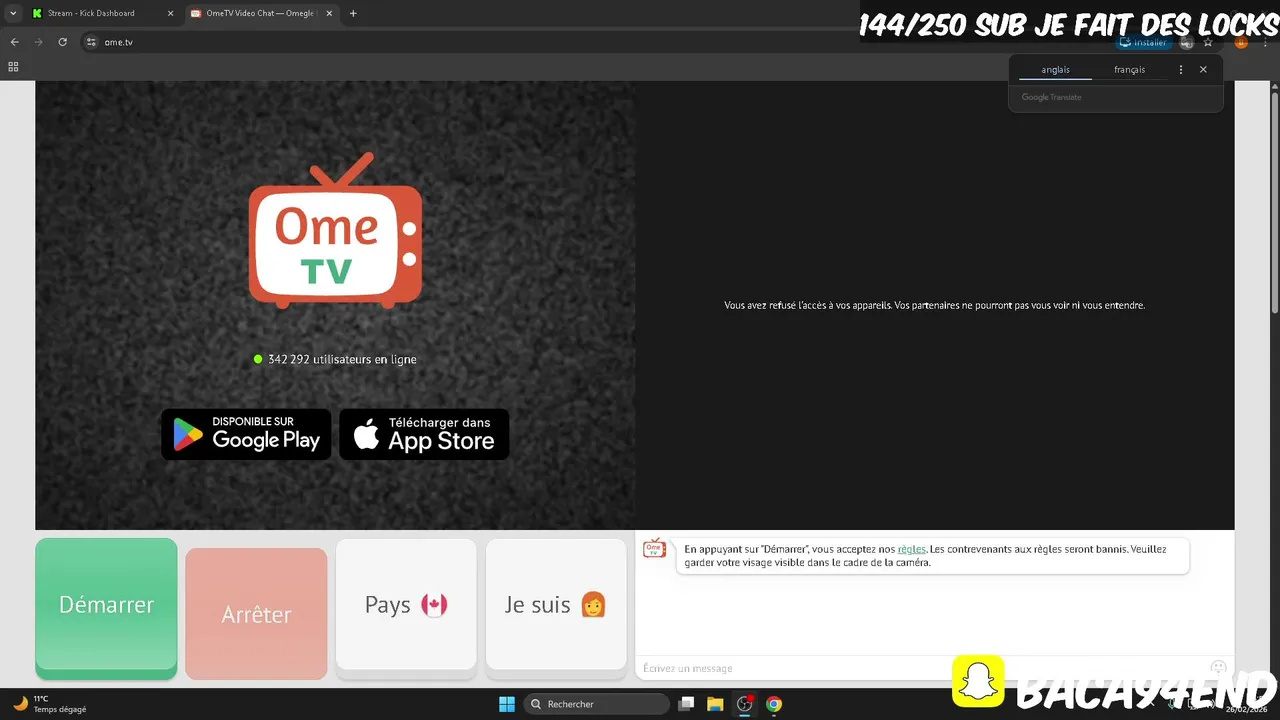The image size is (1280, 720).
Task: Open Google Translate options menu
Action: [1181, 70]
